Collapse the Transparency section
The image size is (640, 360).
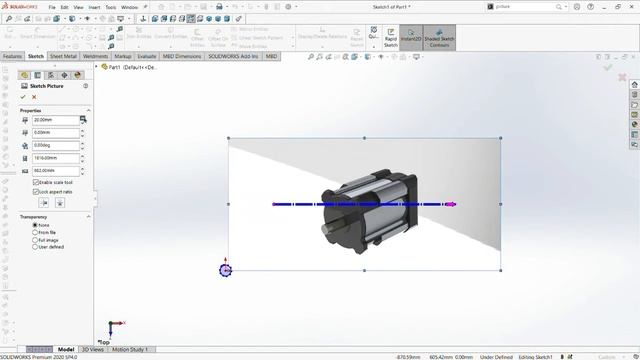(x=89, y=217)
